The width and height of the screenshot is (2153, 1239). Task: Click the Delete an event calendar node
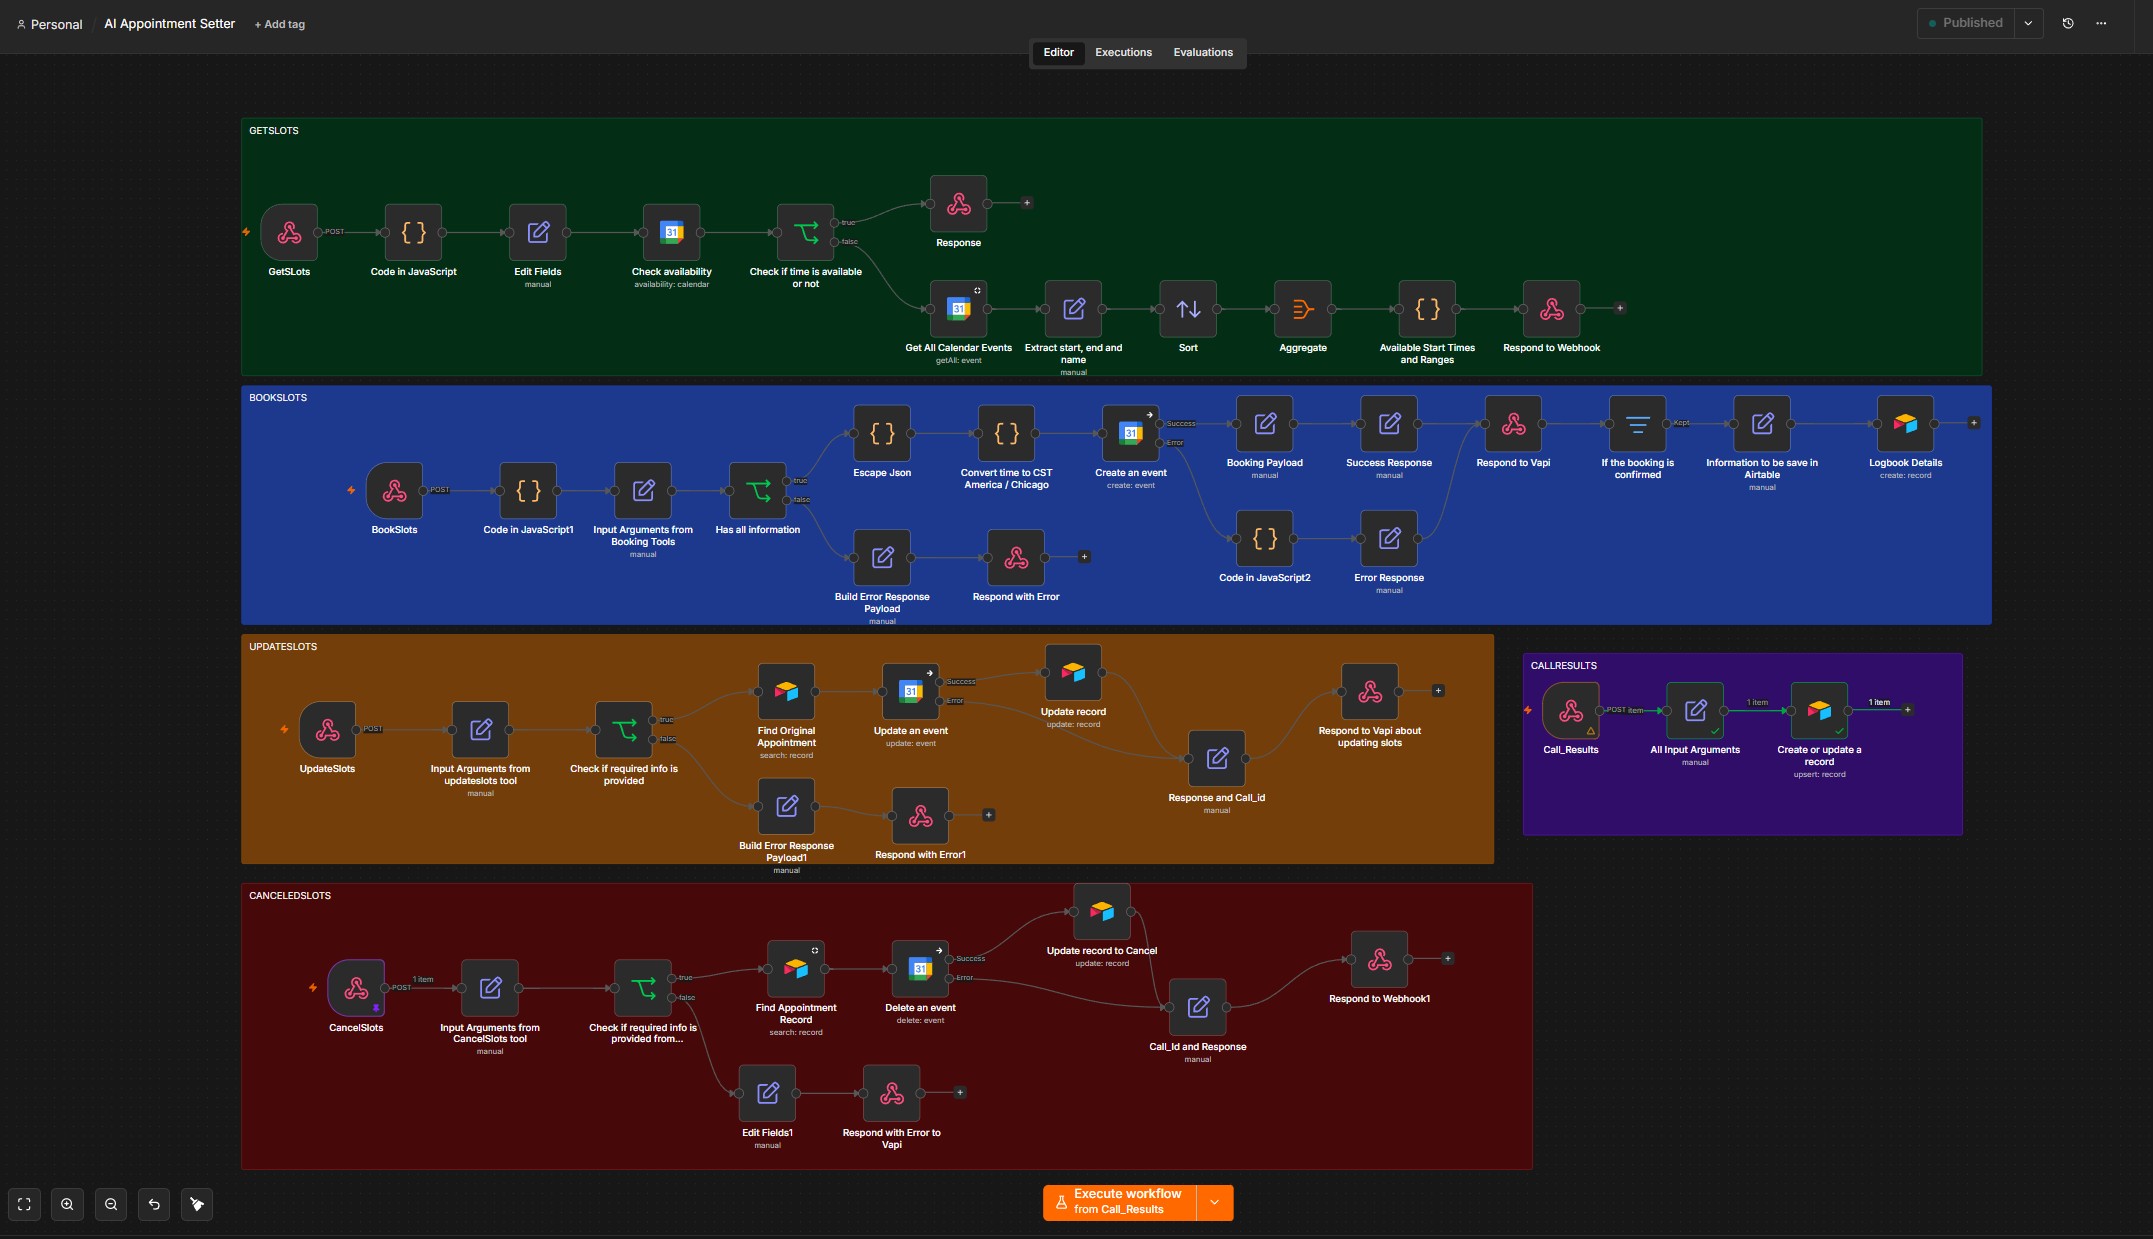pyautogui.click(x=921, y=969)
